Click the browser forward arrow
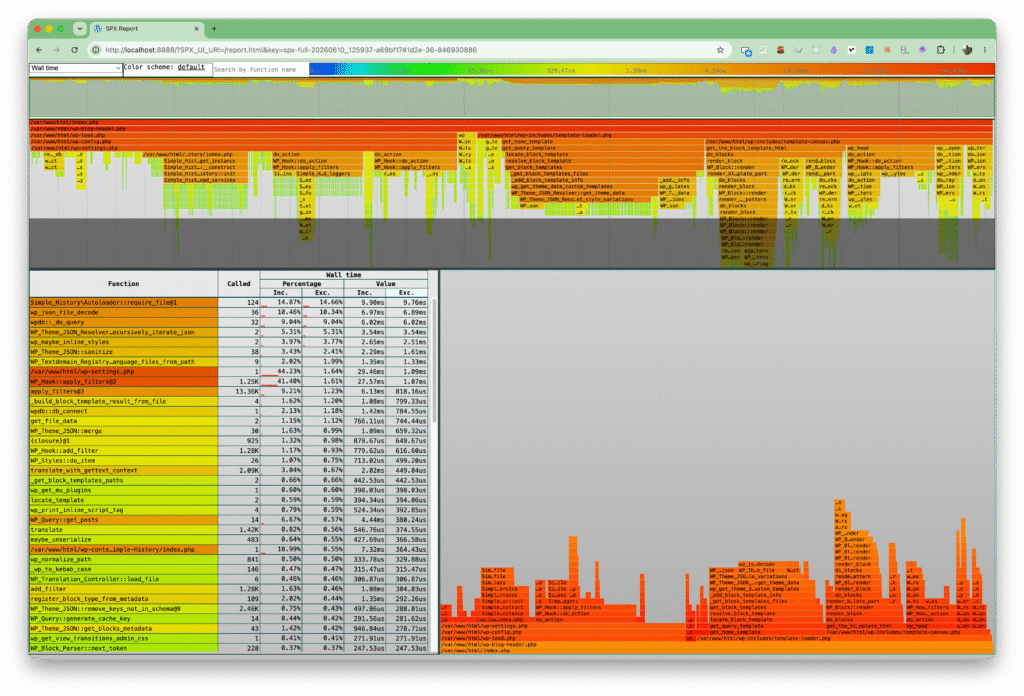1024x696 pixels. pyautogui.click(x=57, y=50)
